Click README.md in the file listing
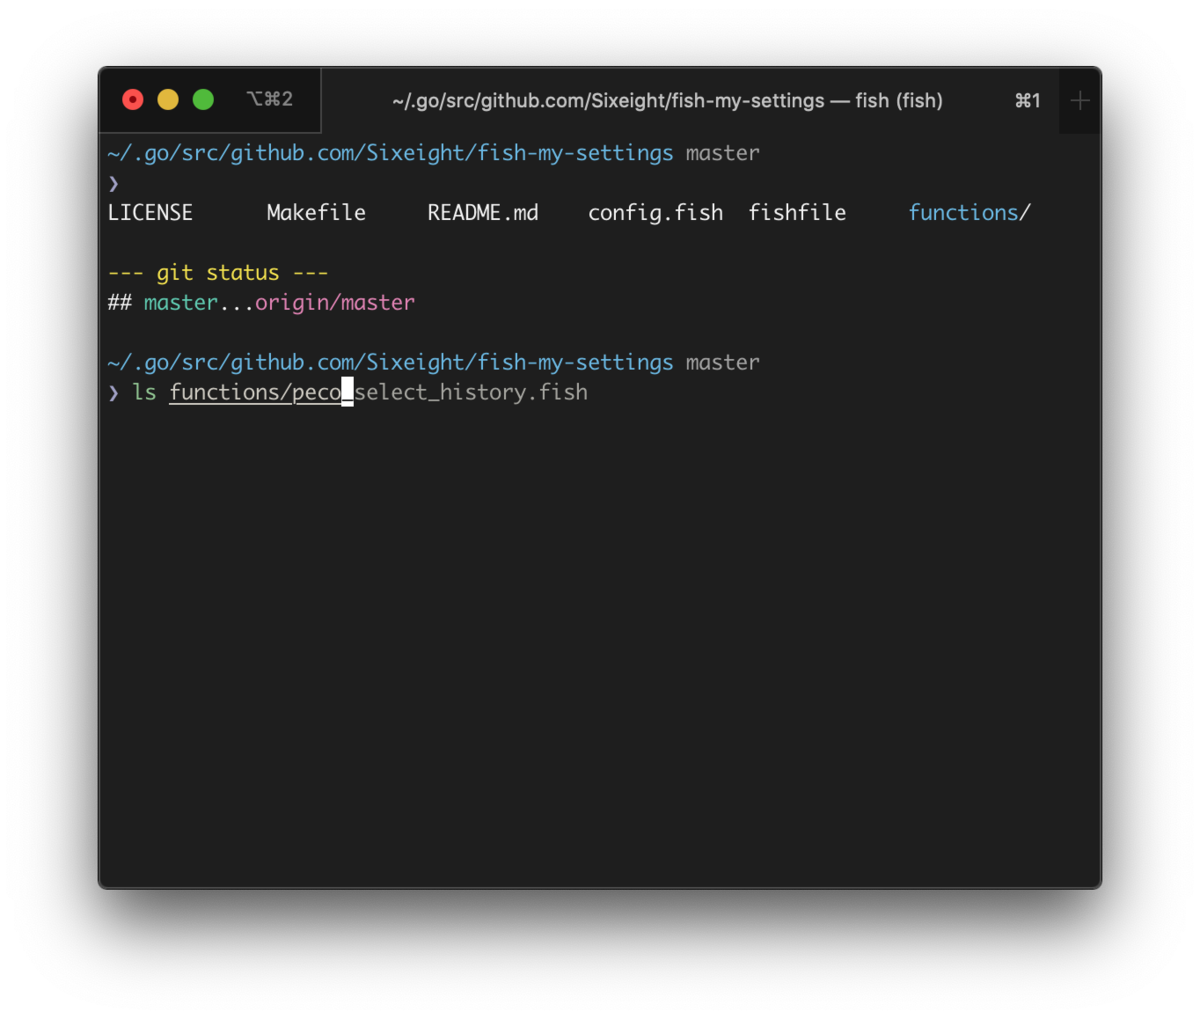Image resolution: width=1200 pixels, height=1019 pixels. [x=483, y=212]
